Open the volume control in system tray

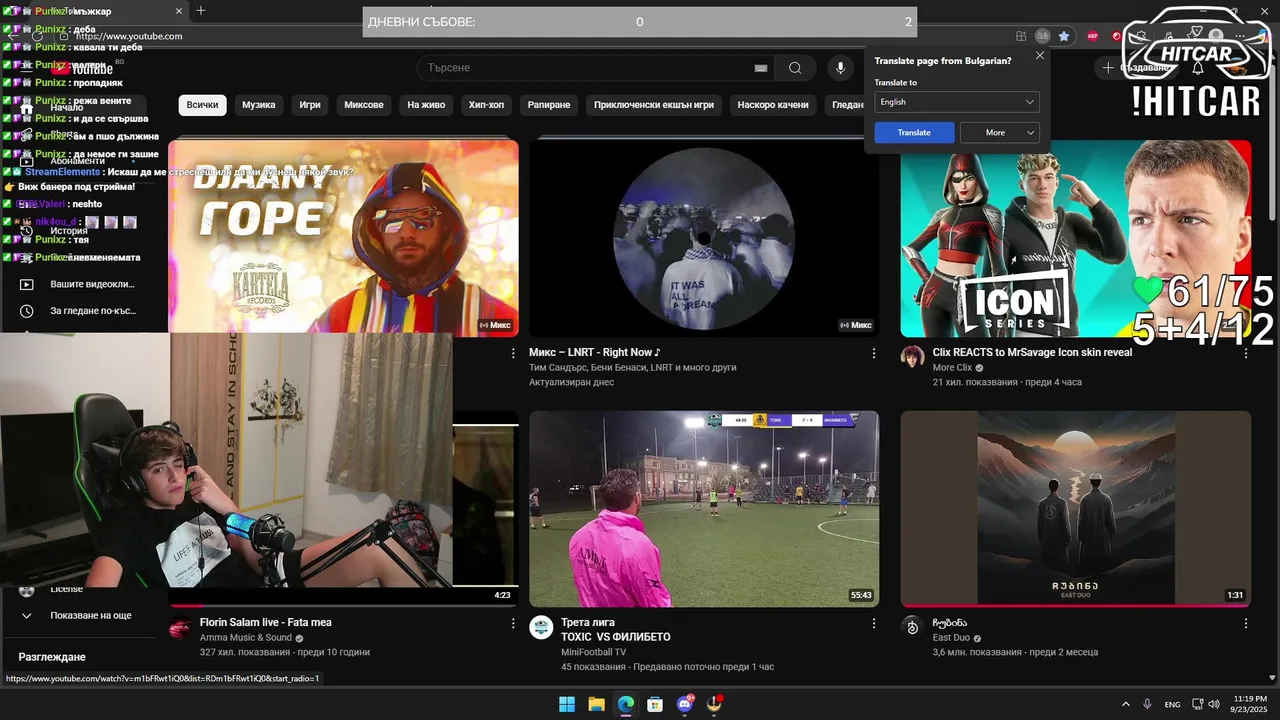click(1213, 704)
